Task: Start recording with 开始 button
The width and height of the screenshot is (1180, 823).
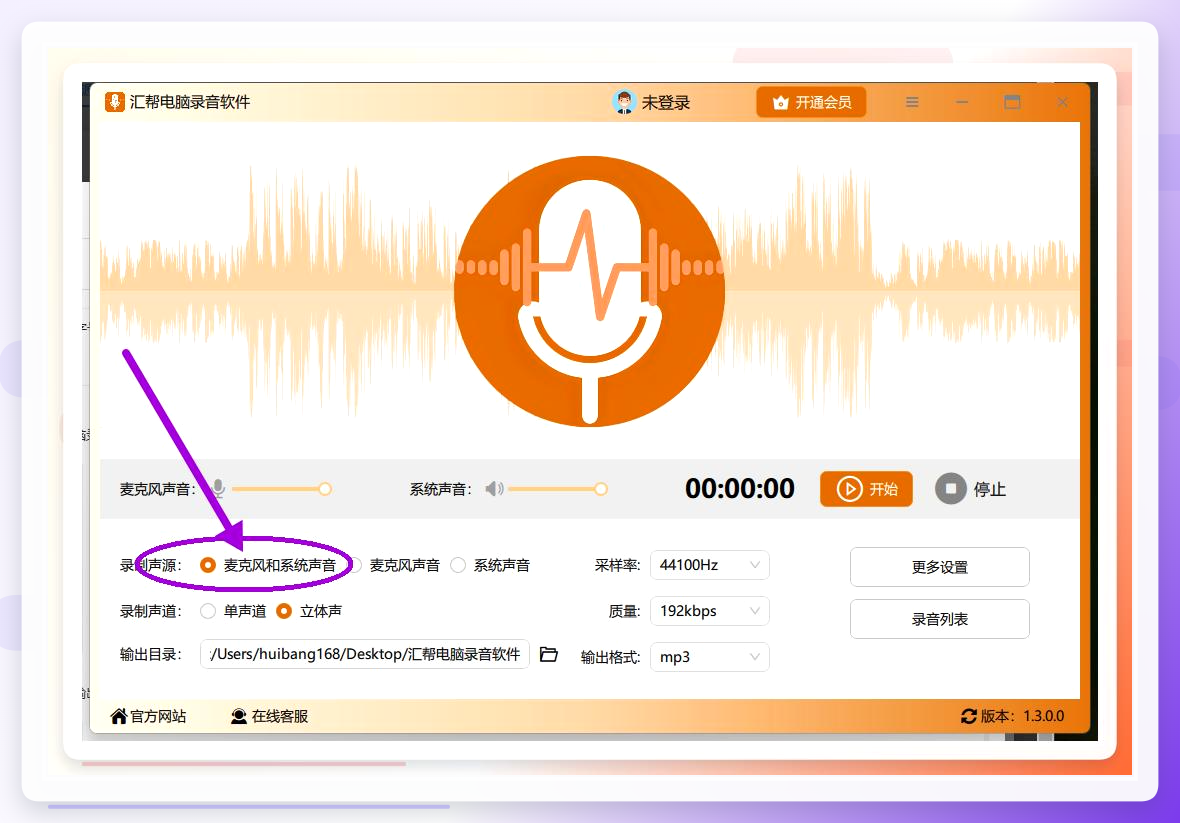Action: (x=866, y=489)
